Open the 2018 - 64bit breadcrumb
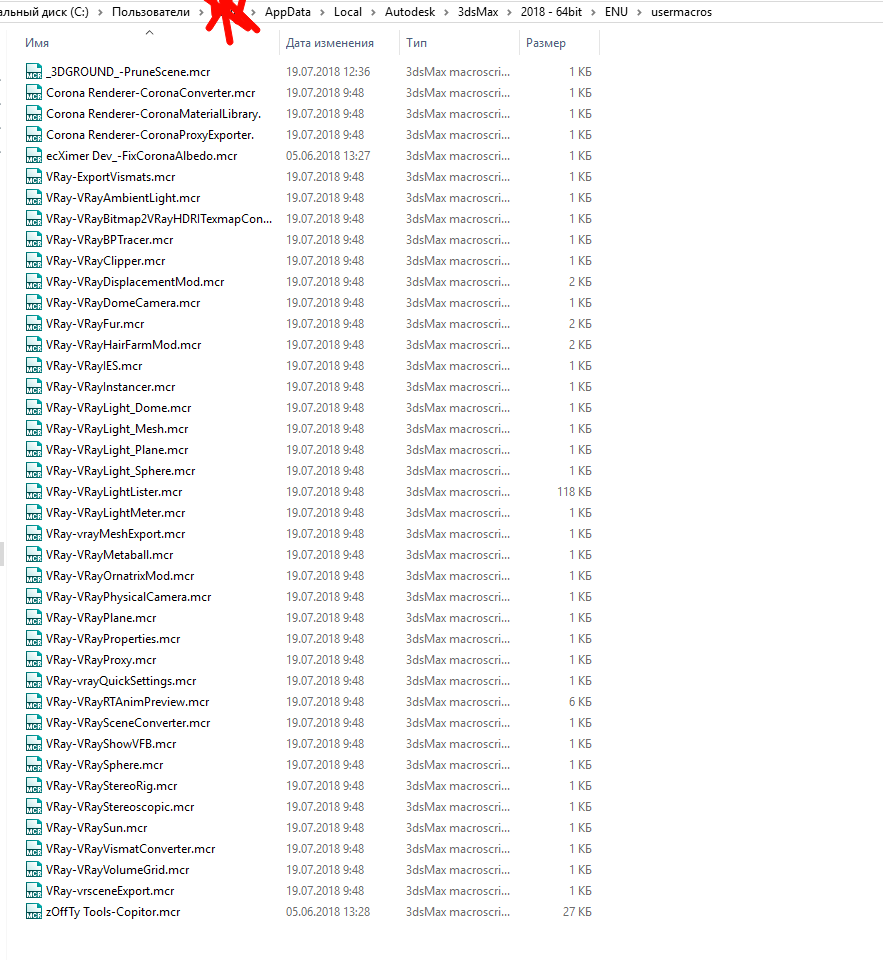 tap(551, 12)
